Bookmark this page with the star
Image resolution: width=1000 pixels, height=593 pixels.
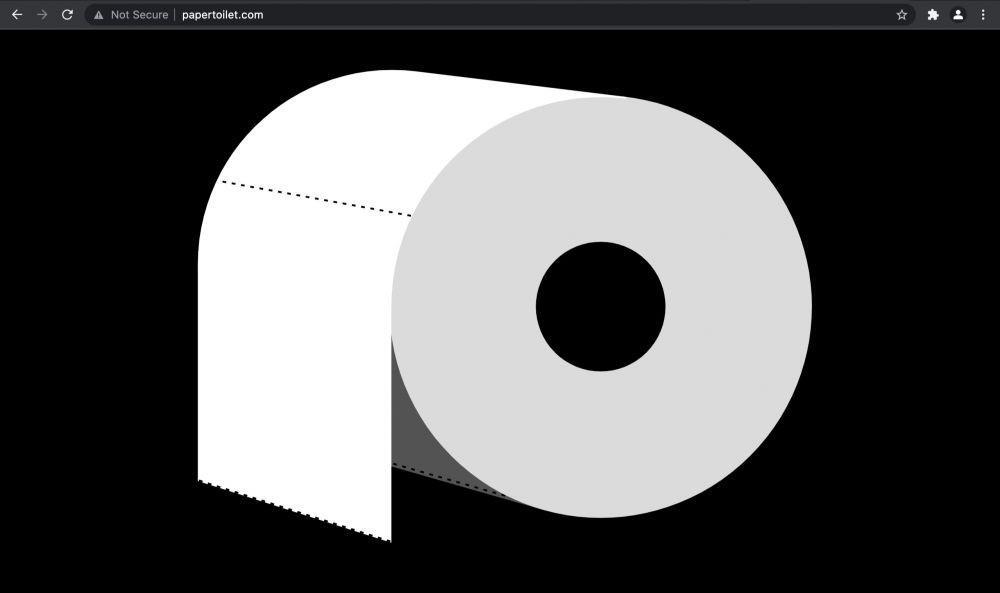901,15
